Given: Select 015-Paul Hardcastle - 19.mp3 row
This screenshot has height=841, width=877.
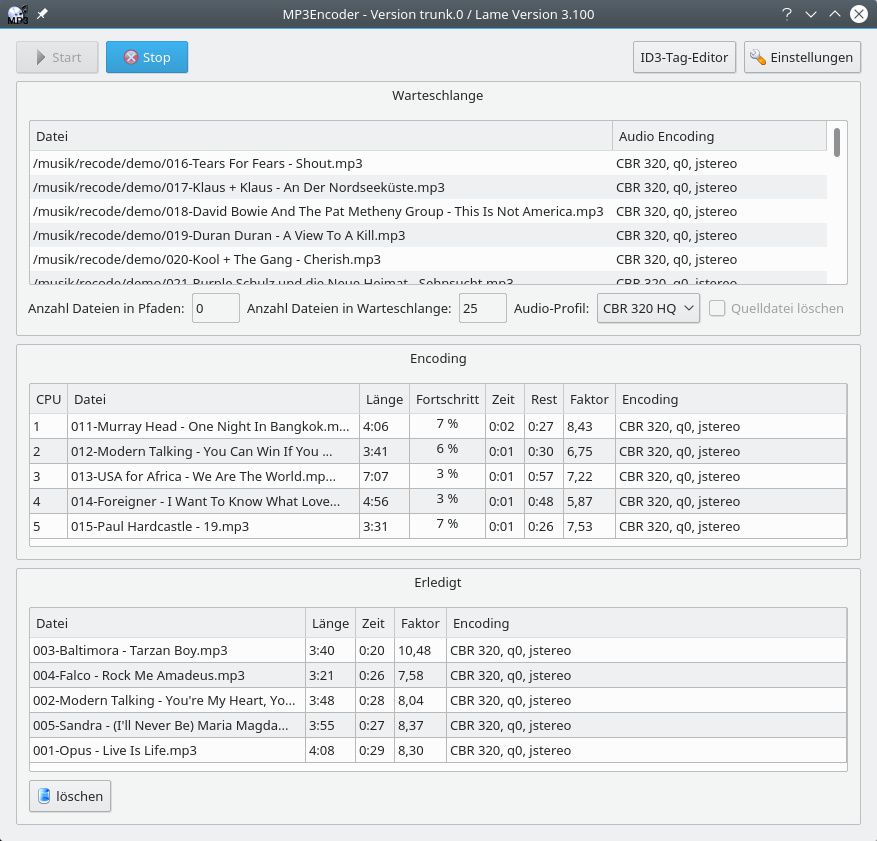Looking at the screenshot, I should tap(438, 526).
